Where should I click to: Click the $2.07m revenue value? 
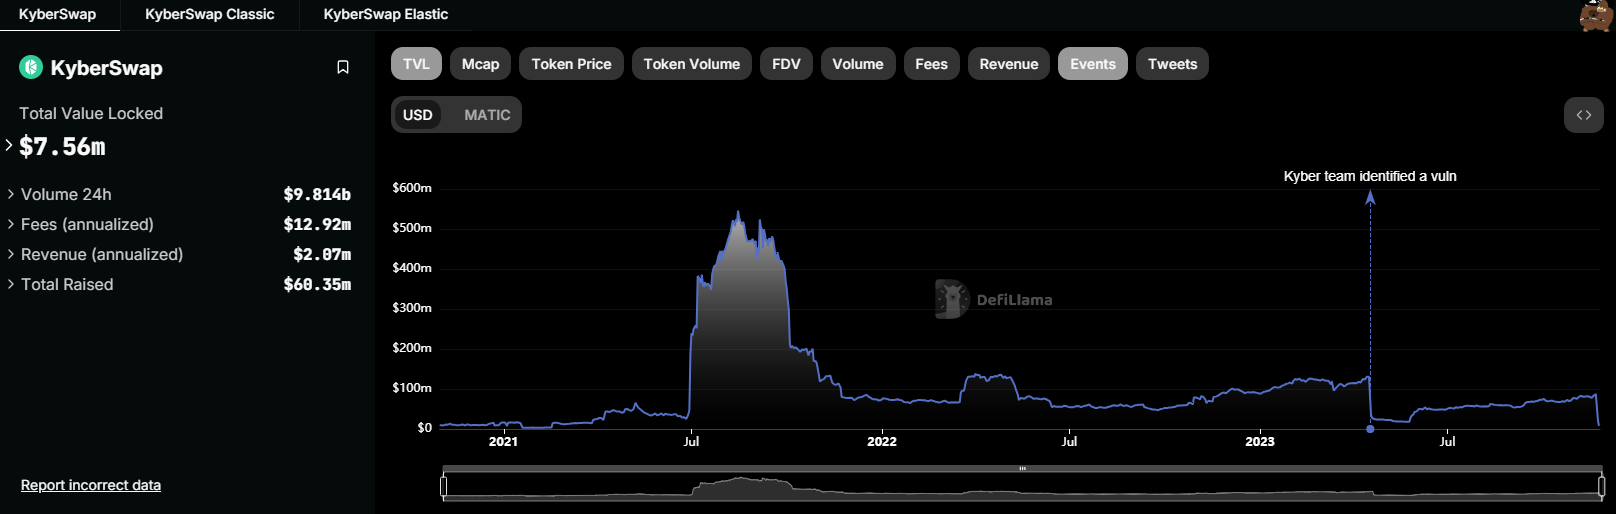pos(322,254)
